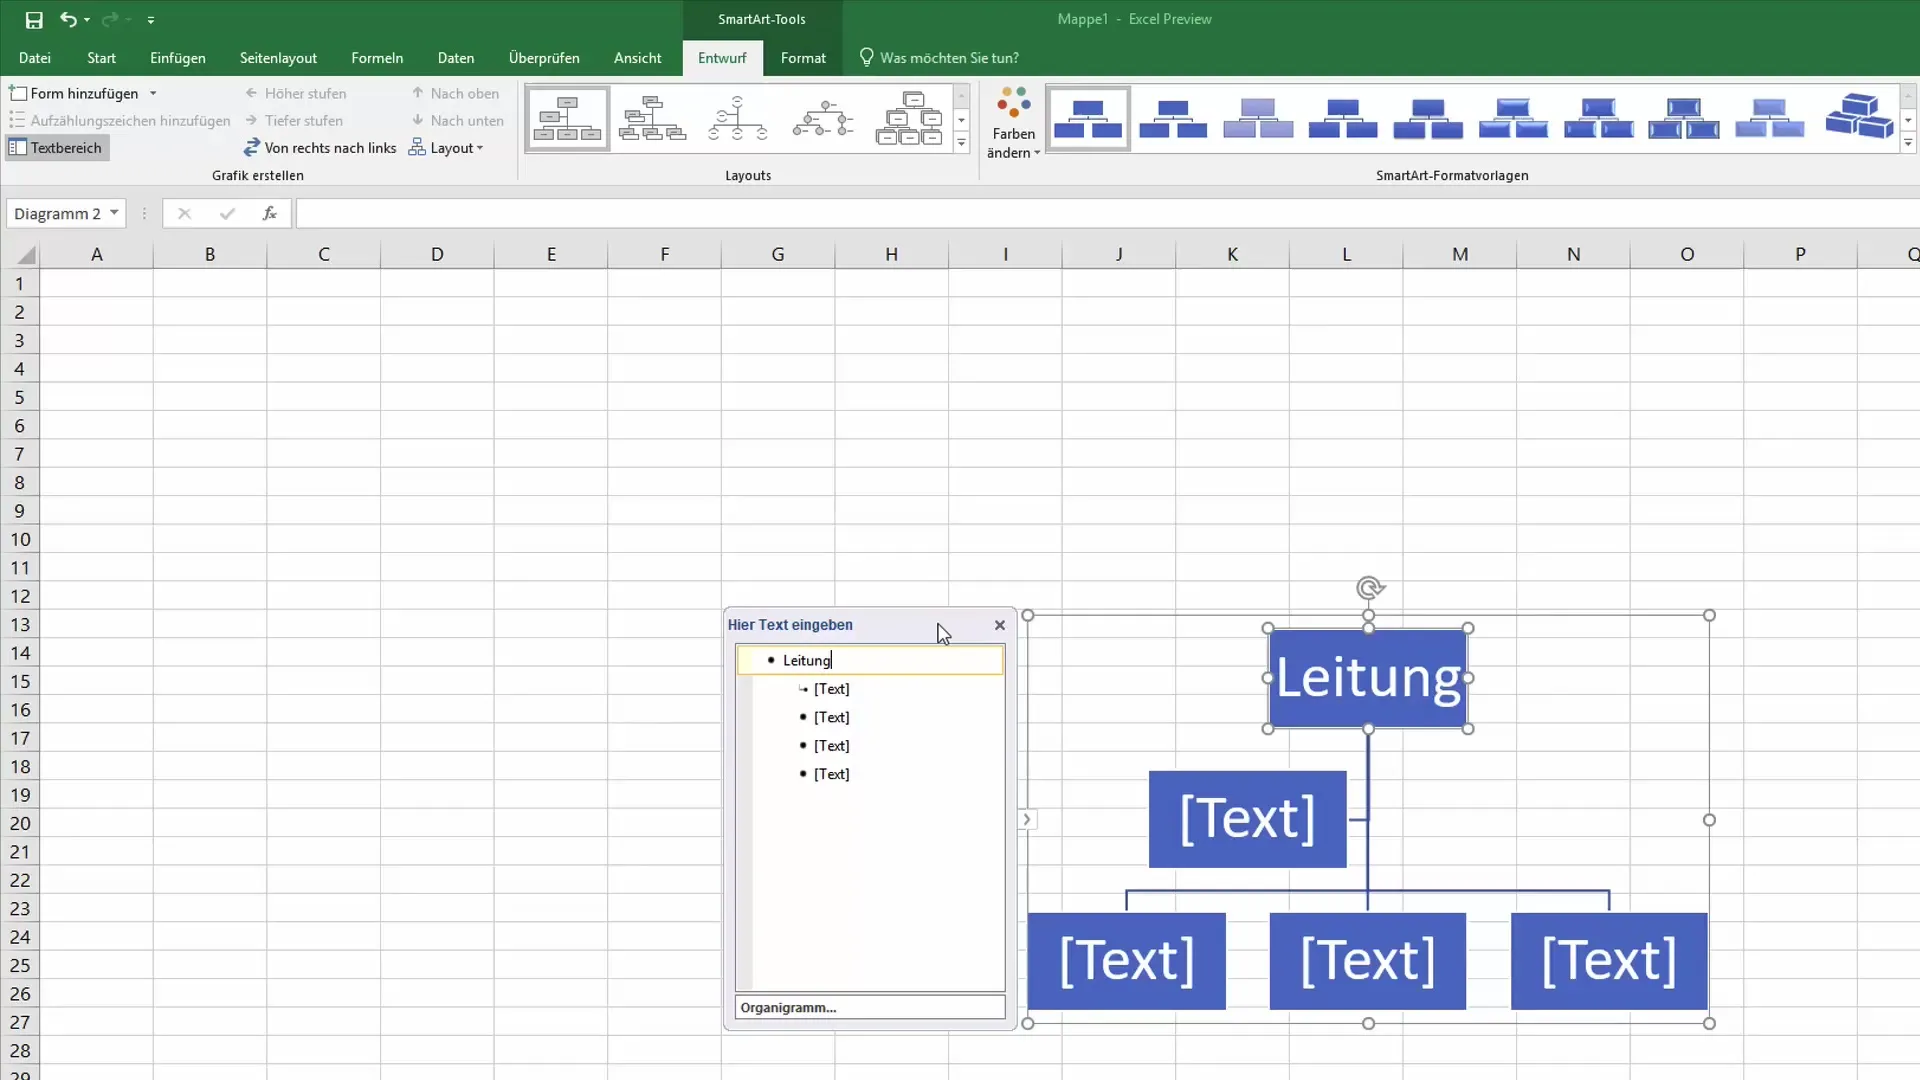Screen dimensions: 1920x1080
Task: Select the bottom-left [Text] box
Action: (x=1126, y=961)
